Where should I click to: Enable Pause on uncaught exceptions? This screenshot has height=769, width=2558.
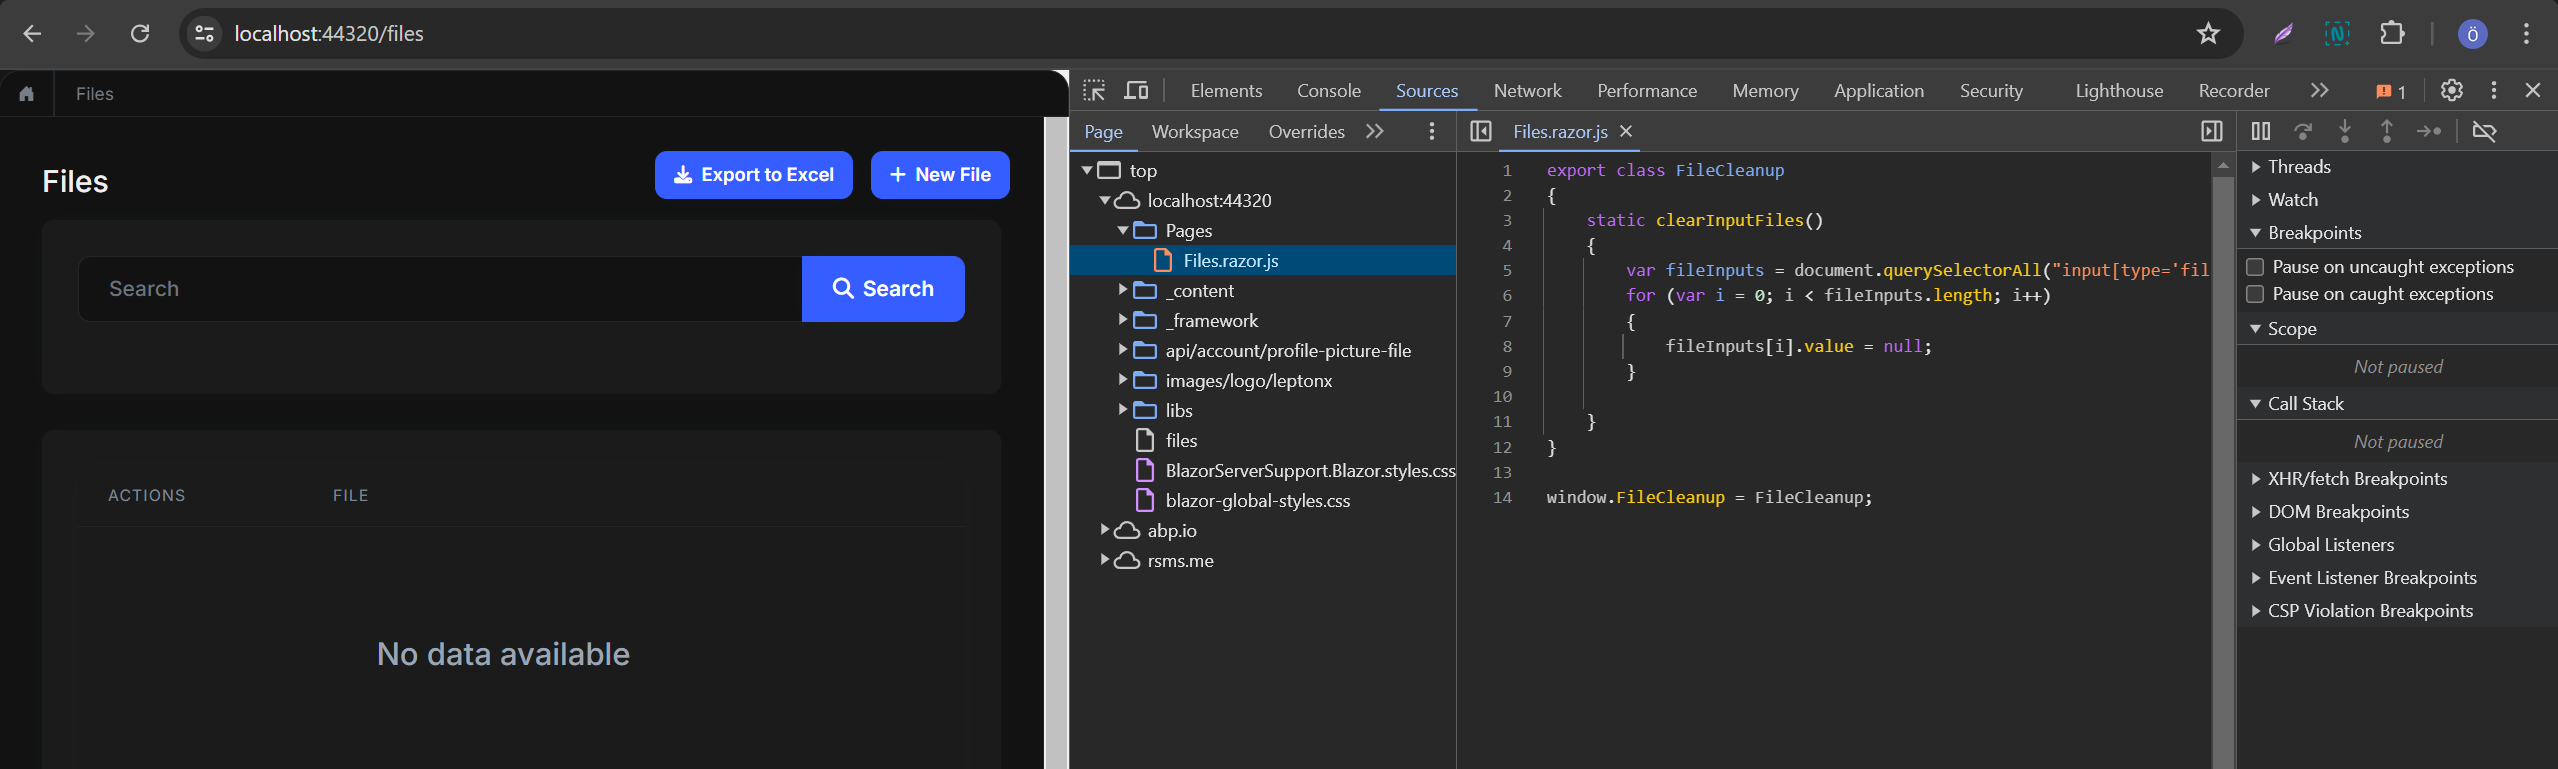tap(2255, 267)
